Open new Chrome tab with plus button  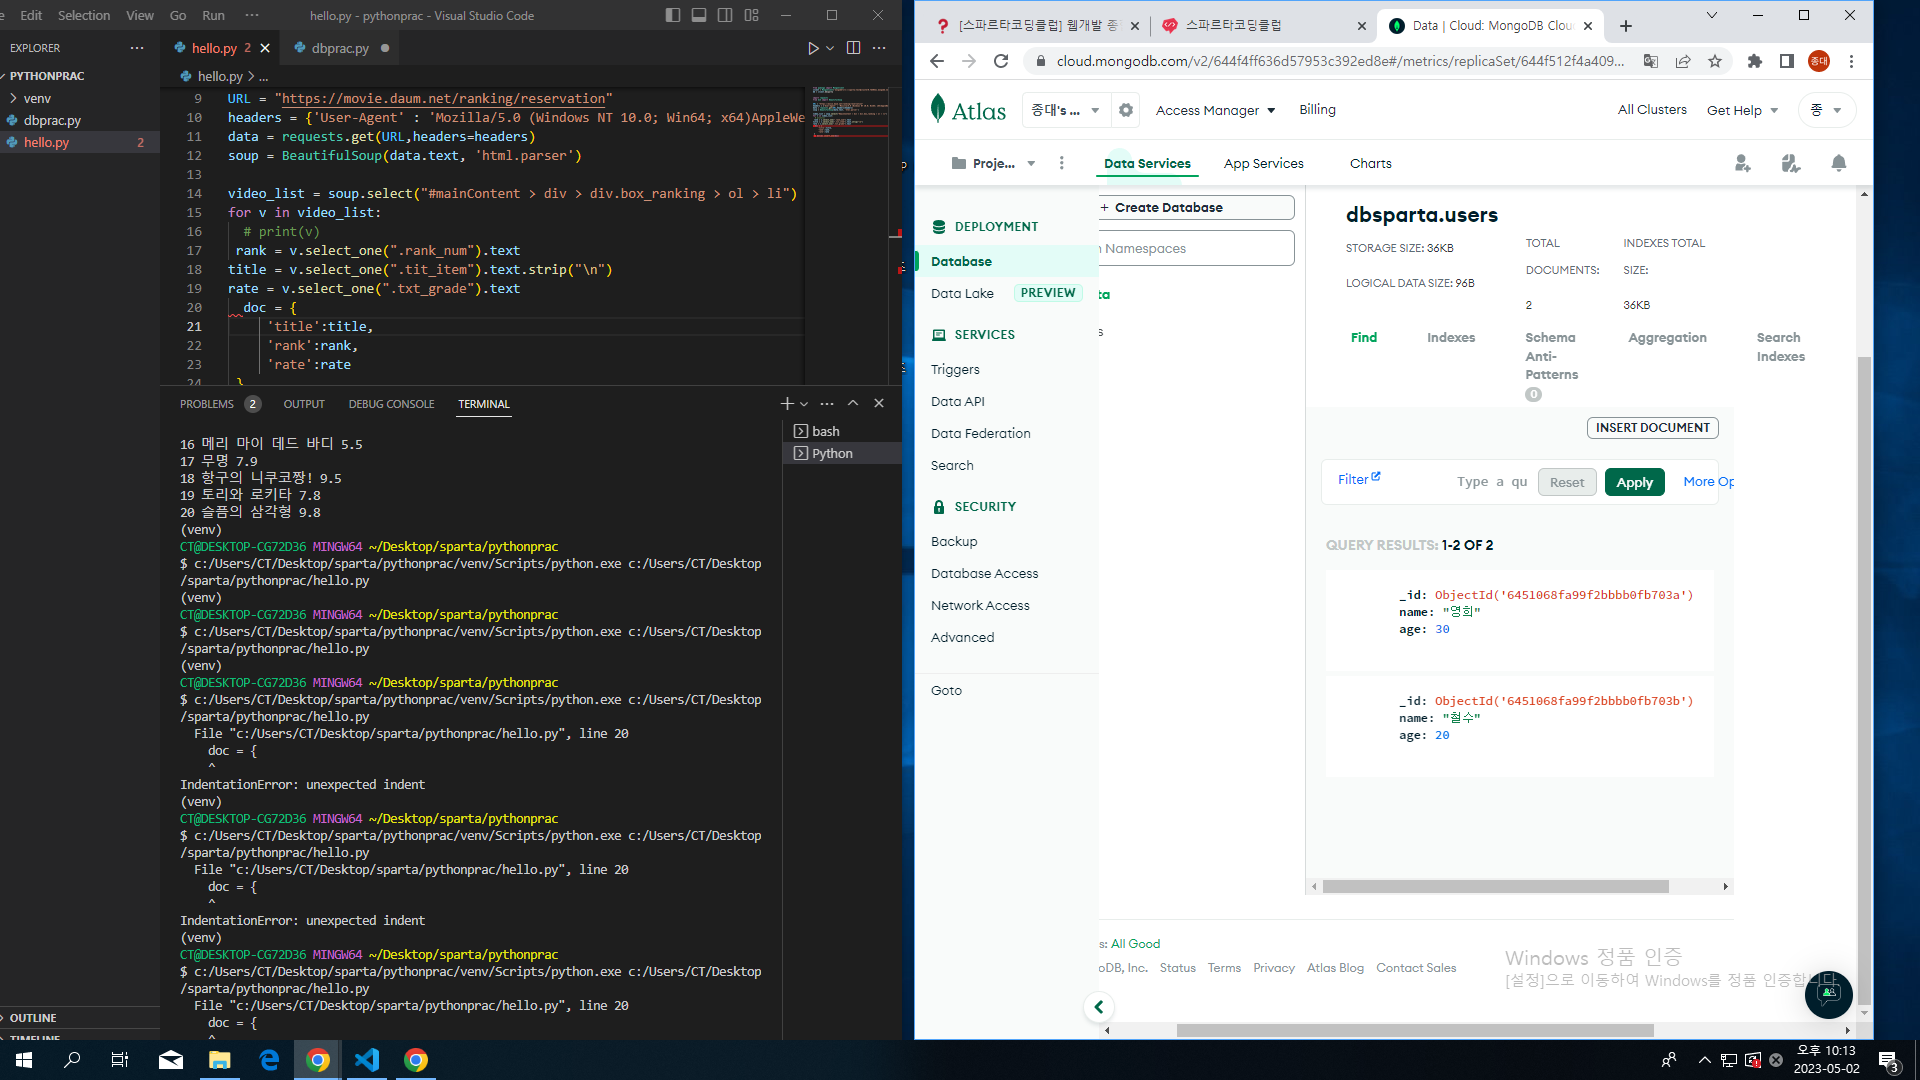click(x=1626, y=26)
